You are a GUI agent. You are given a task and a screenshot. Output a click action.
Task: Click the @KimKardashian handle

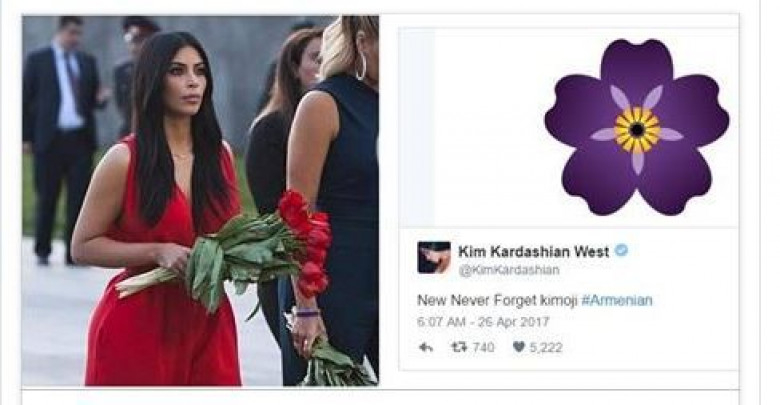point(509,270)
